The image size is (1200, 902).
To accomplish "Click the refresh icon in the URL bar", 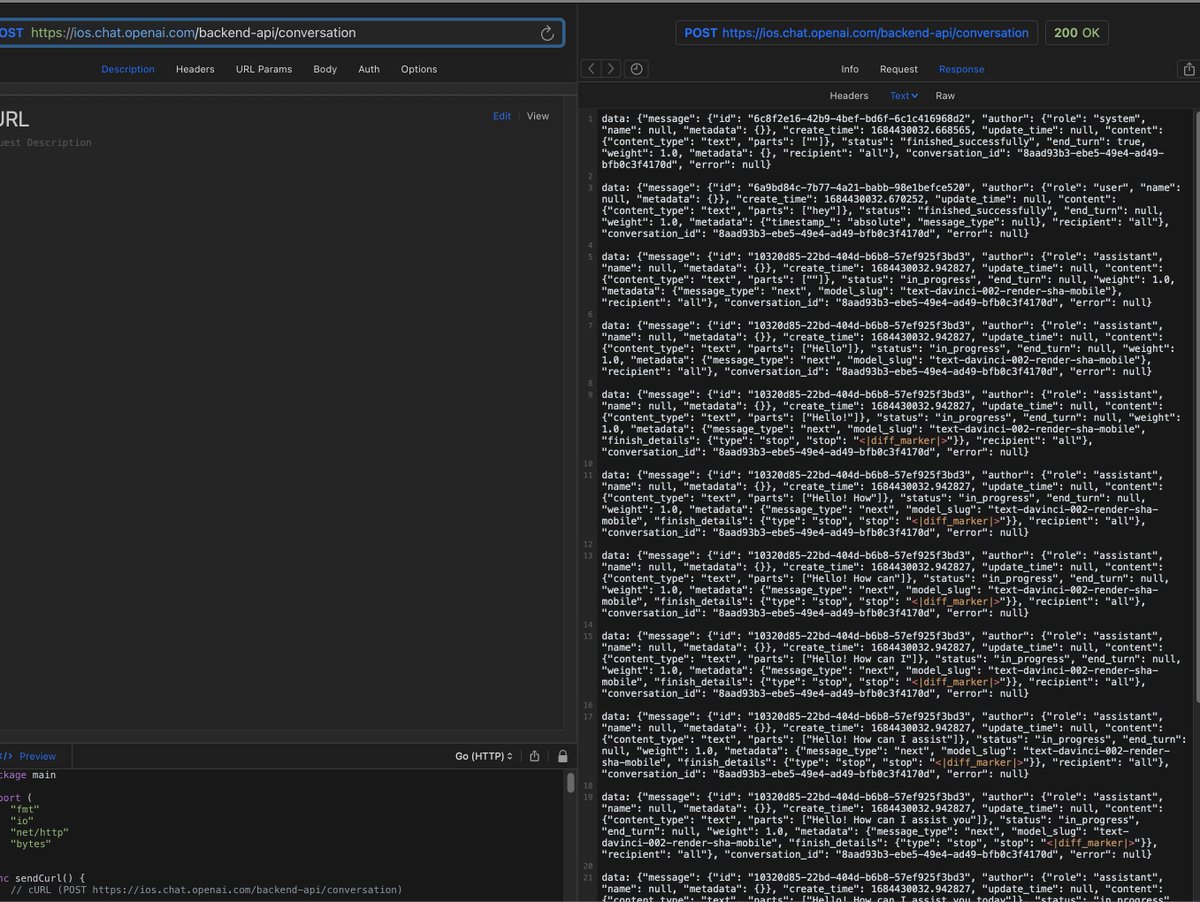I will 547,33.
